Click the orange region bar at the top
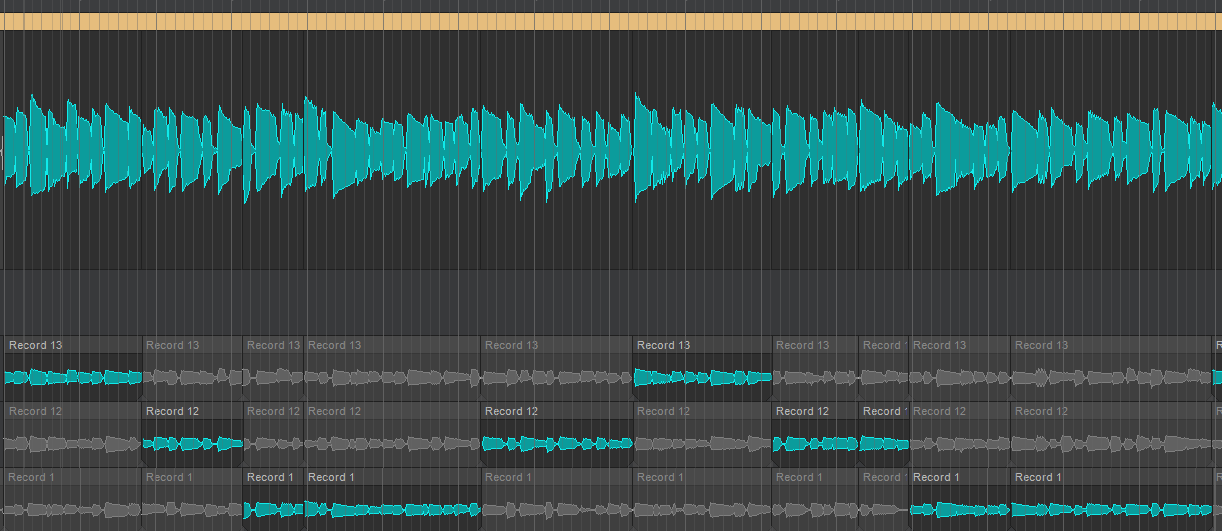1222x531 pixels. (x=611, y=21)
